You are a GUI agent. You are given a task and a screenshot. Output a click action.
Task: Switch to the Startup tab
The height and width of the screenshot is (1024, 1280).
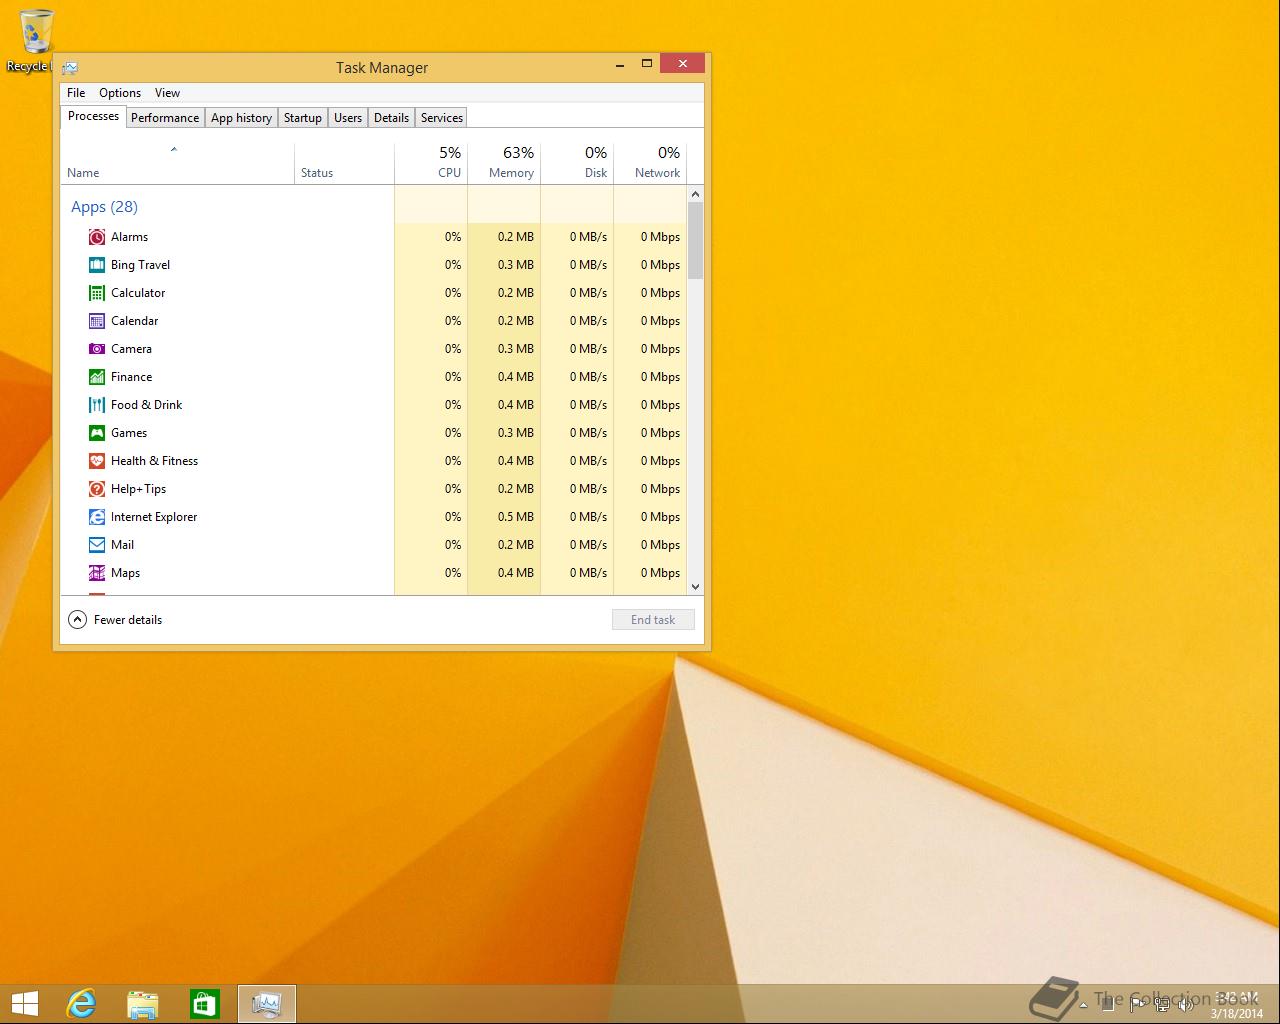(303, 118)
